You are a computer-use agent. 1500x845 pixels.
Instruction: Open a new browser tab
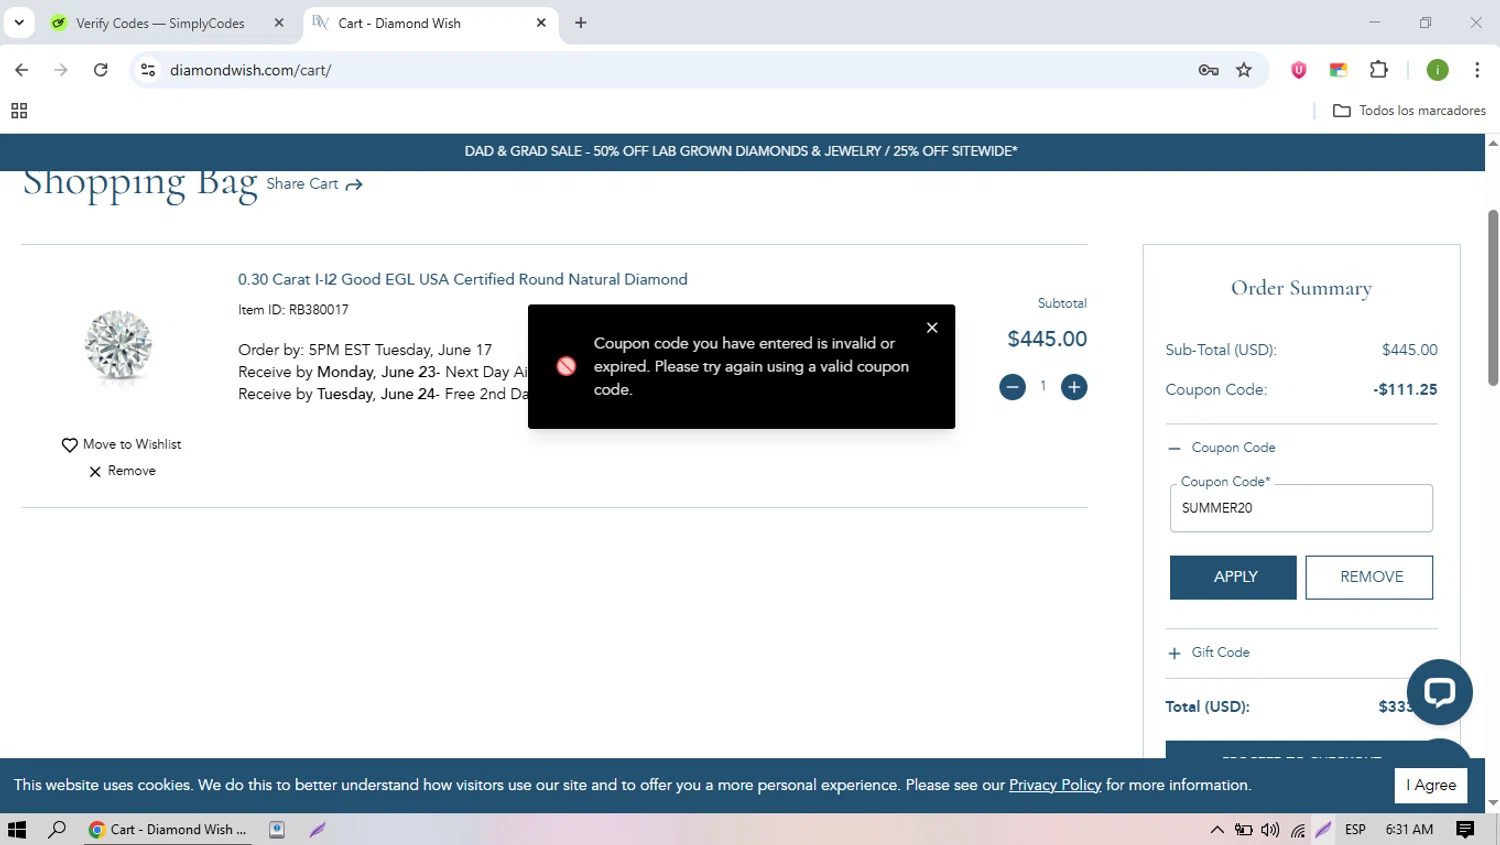(581, 22)
